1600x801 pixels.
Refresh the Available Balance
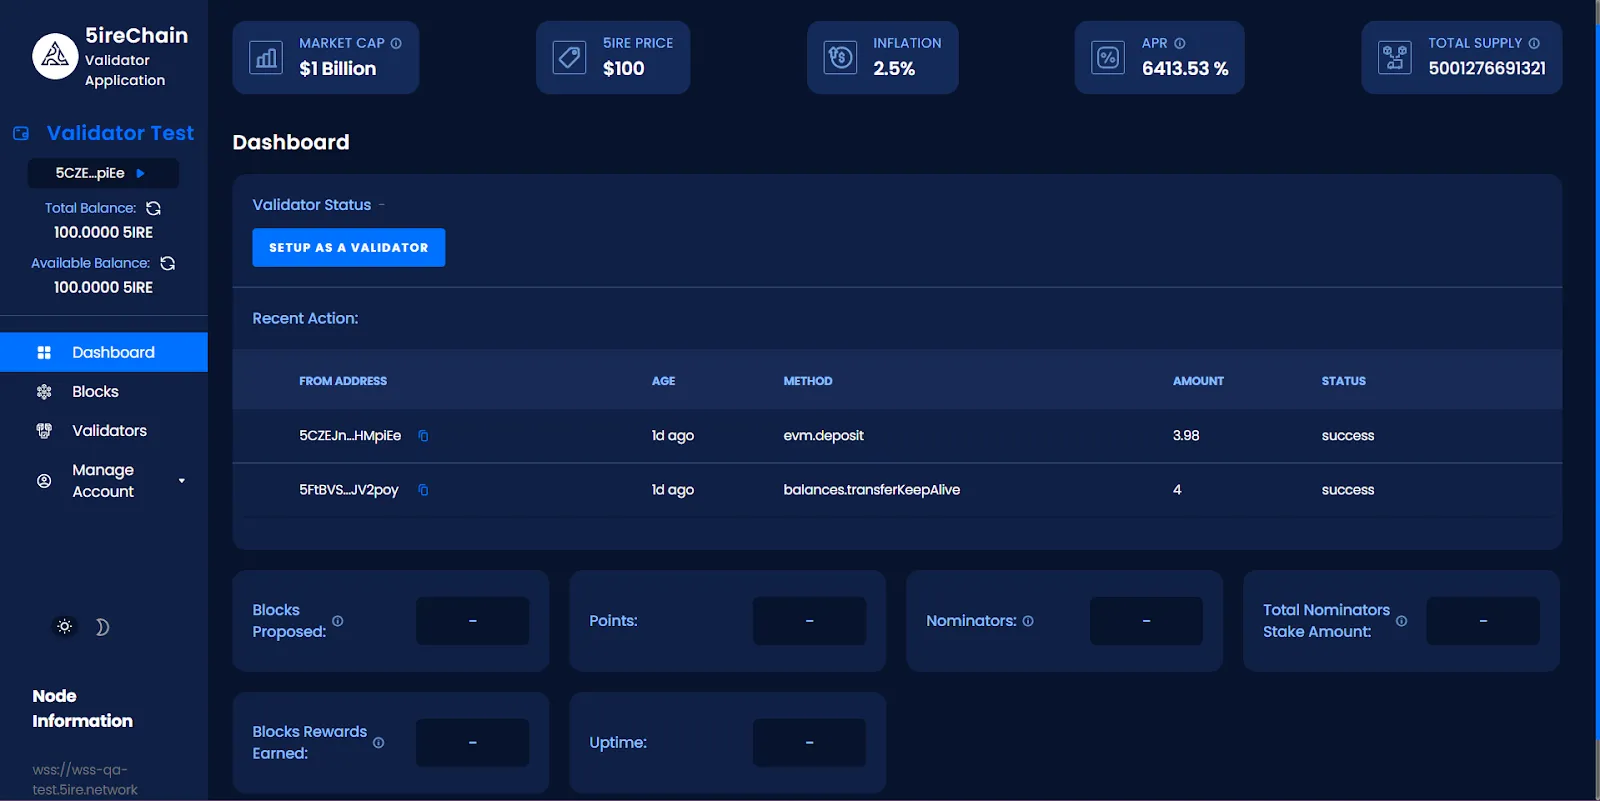point(168,263)
